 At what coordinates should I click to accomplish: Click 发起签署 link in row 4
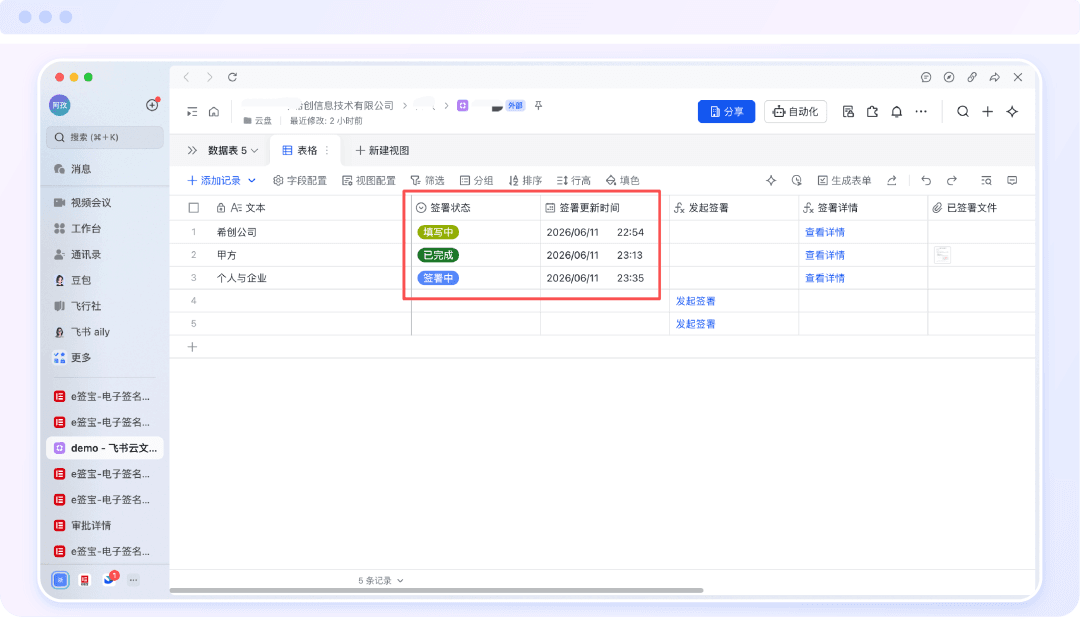(x=695, y=301)
